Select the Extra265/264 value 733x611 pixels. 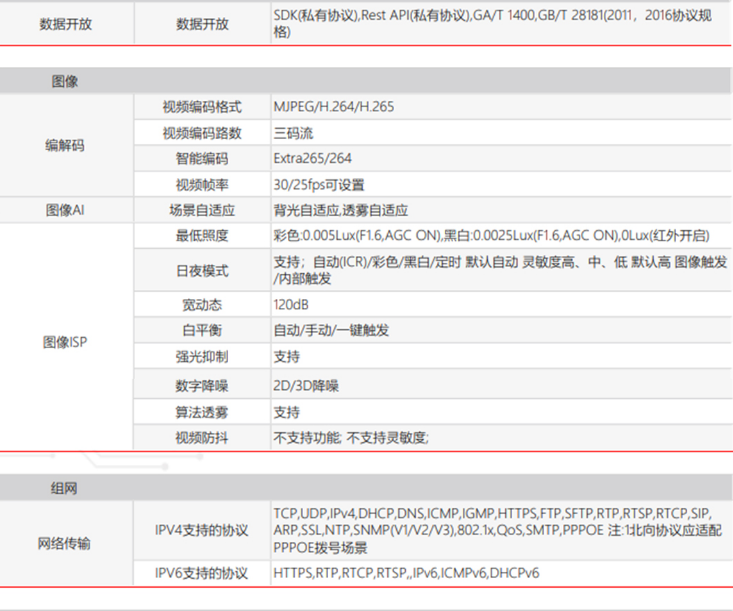point(312,158)
